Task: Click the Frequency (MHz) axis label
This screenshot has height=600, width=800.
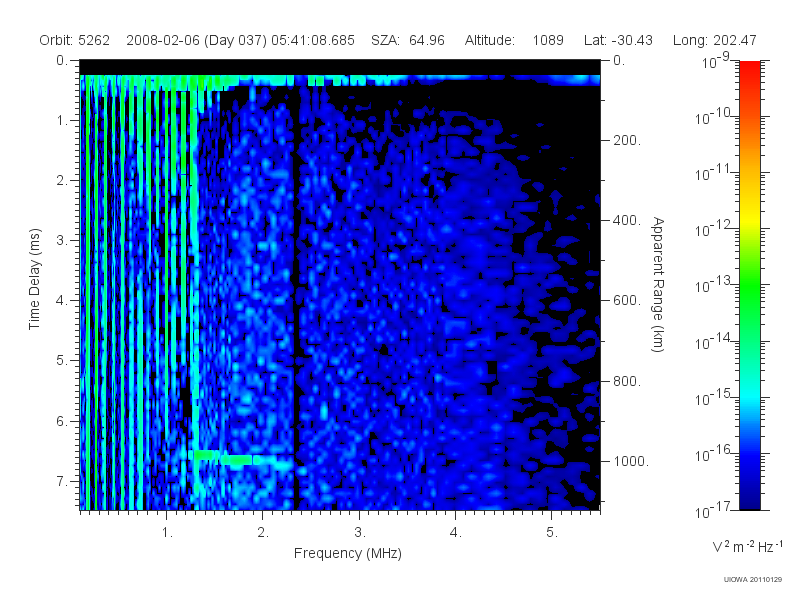Action: coord(347,554)
